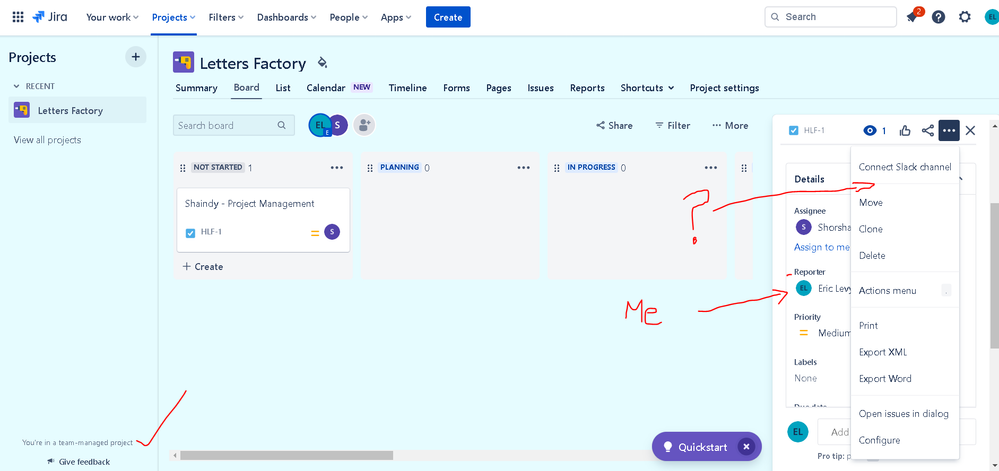Open NOT STARTED column more actions
This screenshot has height=471, width=999.
(337, 168)
